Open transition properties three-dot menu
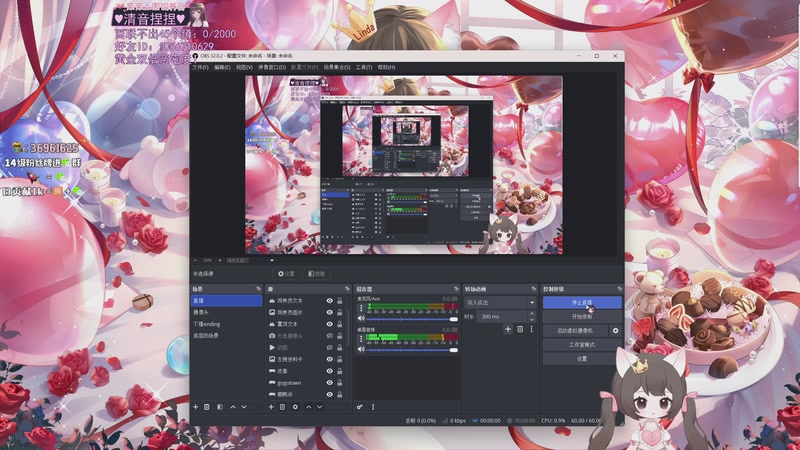Screen dimensions: 800x450 click(531, 330)
